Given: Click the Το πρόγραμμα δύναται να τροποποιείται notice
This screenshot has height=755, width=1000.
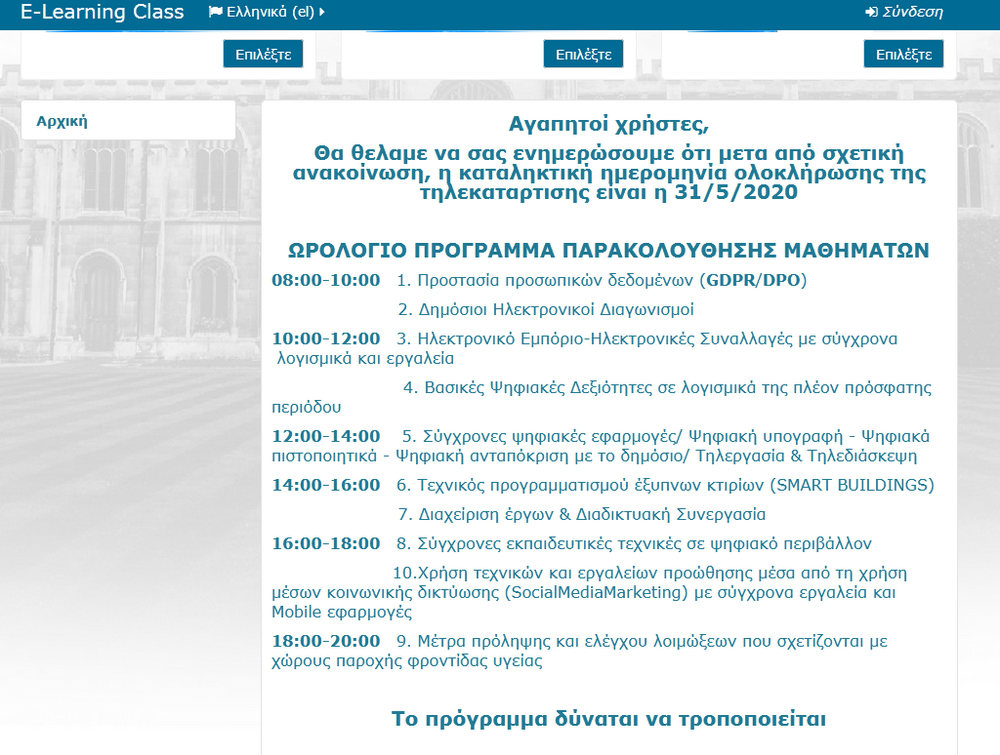Looking at the screenshot, I should coord(608,719).
